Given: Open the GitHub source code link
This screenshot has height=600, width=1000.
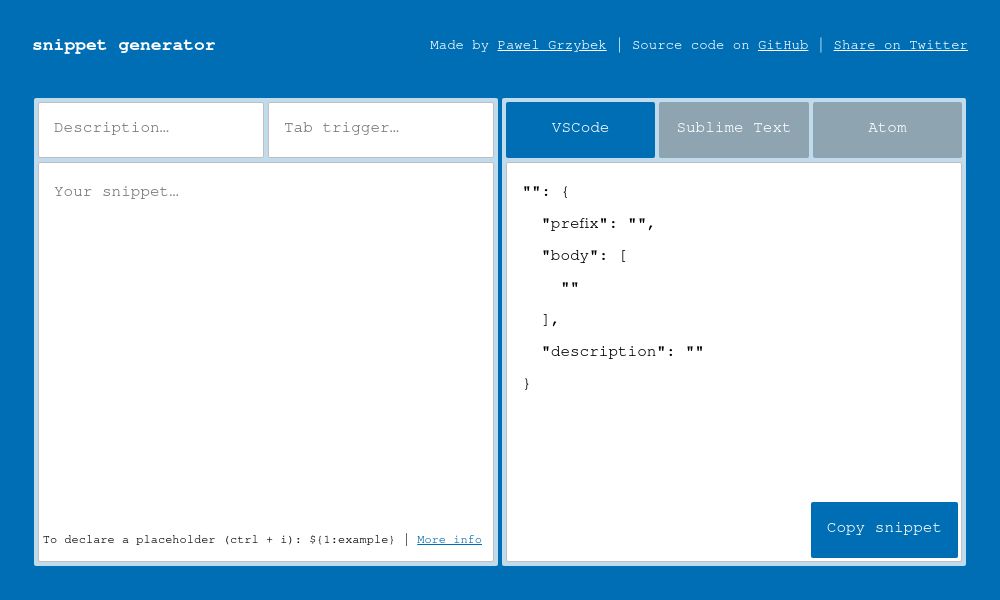Looking at the screenshot, I should click(782, 45).
